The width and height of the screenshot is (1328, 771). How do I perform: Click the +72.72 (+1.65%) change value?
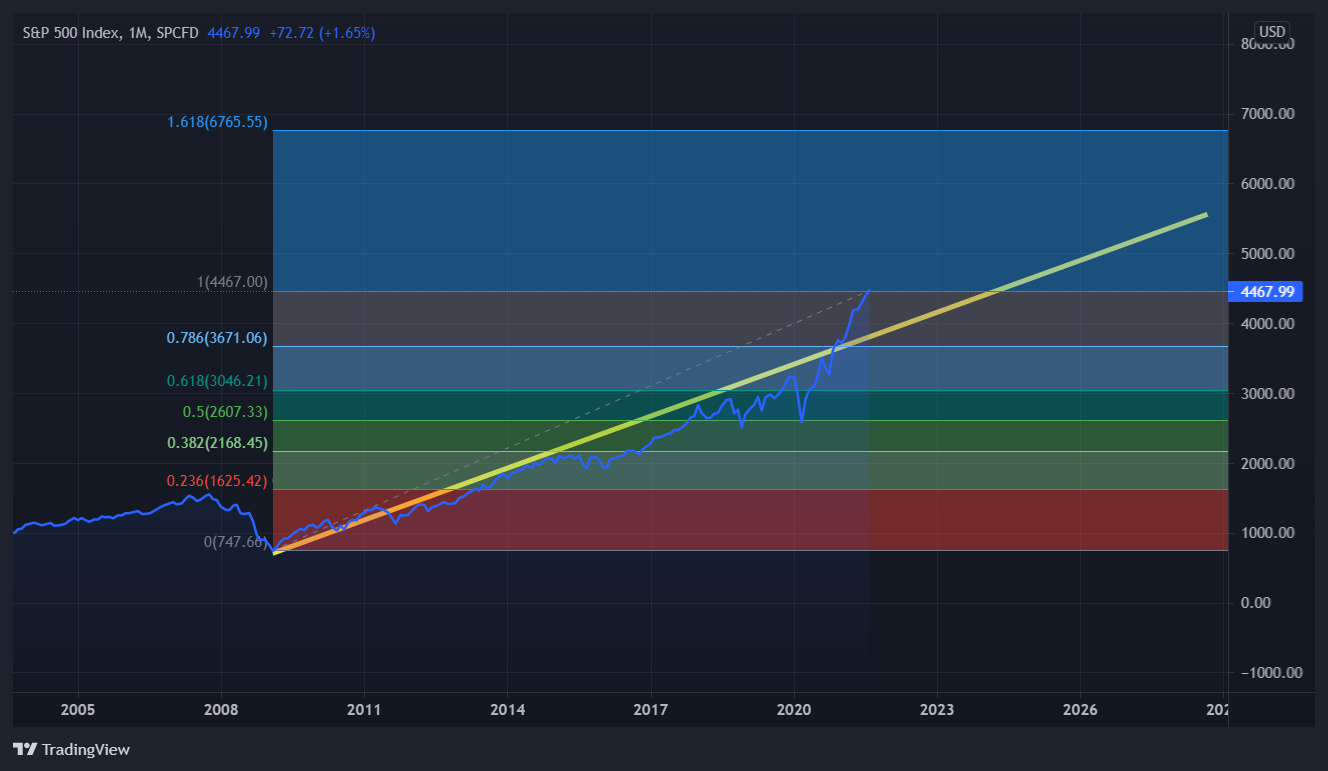[x=322, y=33]
